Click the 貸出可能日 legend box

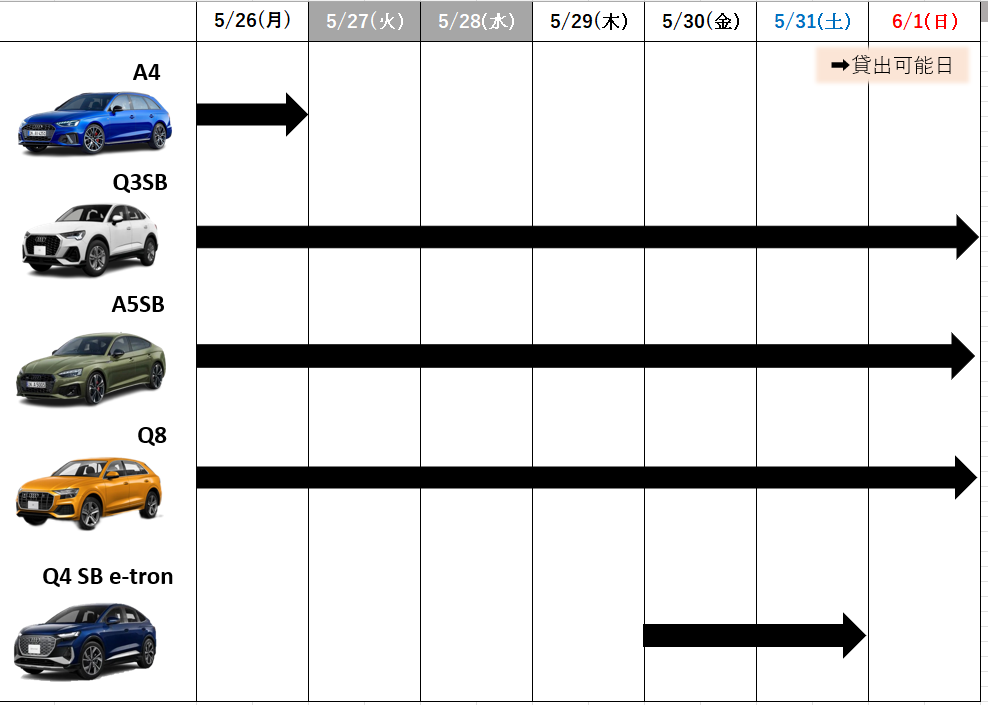892,67
